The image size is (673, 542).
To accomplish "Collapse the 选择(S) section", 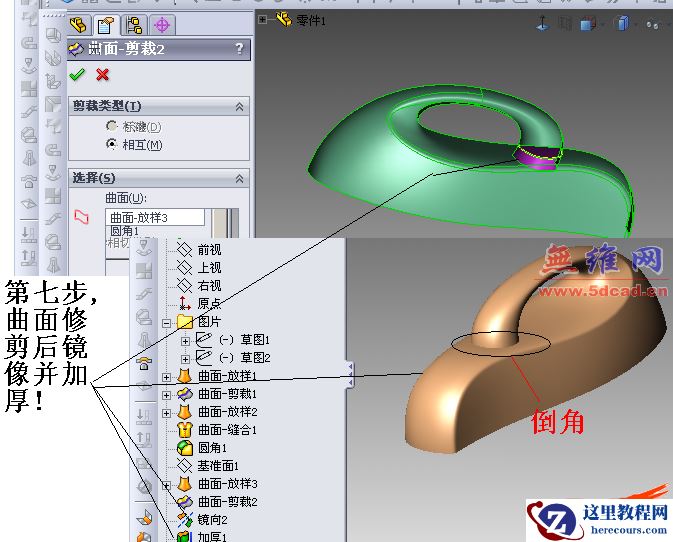I will click(239, 178).
